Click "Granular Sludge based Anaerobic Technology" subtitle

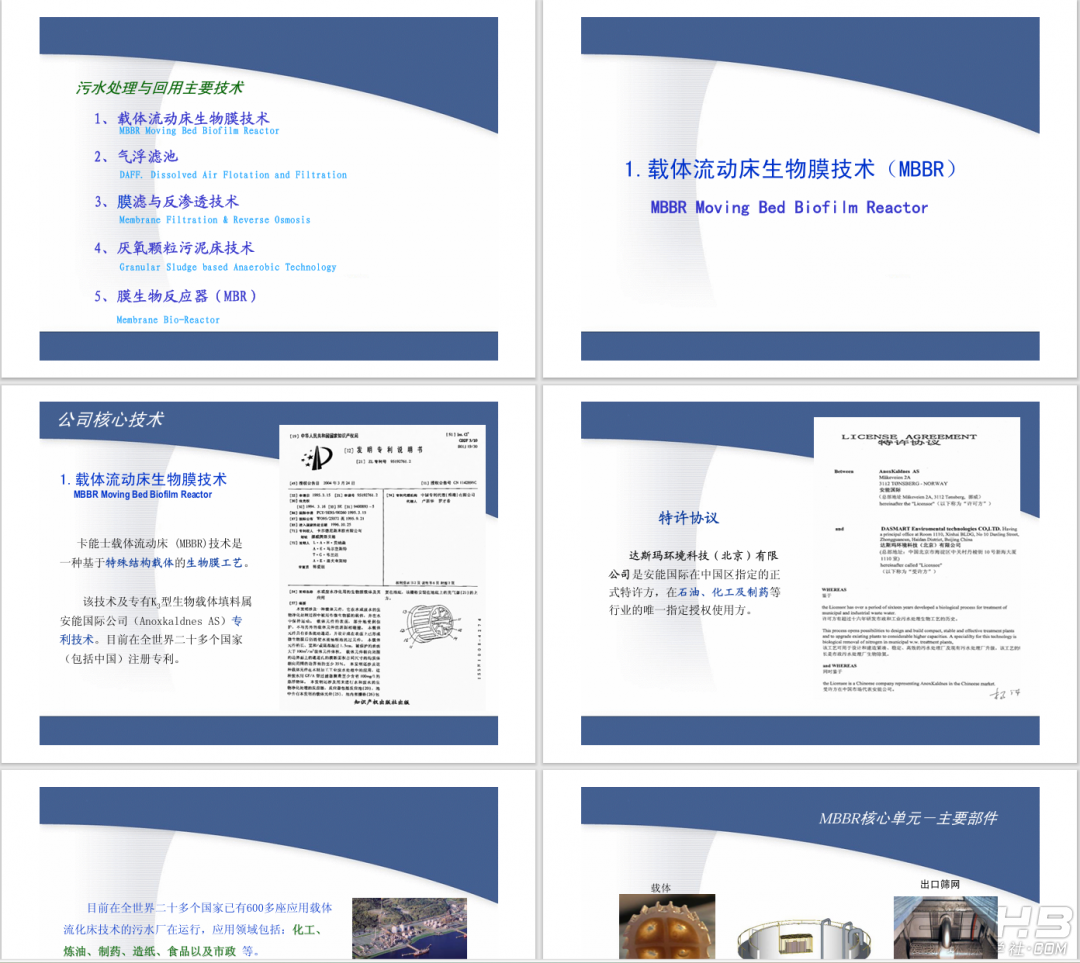click(227, 267)
